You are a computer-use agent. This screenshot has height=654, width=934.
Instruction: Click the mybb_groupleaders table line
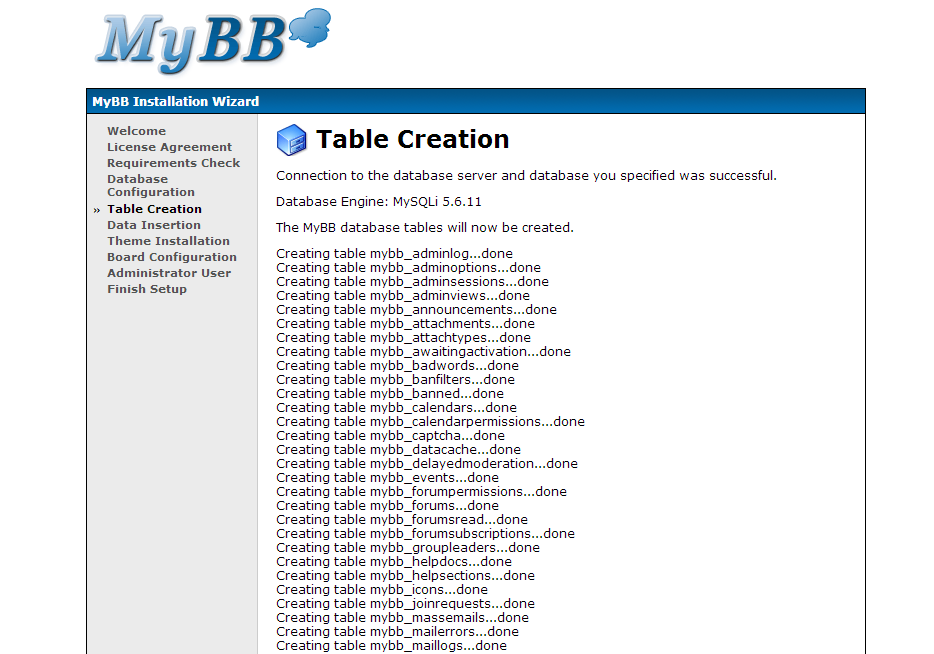point(408,548)
